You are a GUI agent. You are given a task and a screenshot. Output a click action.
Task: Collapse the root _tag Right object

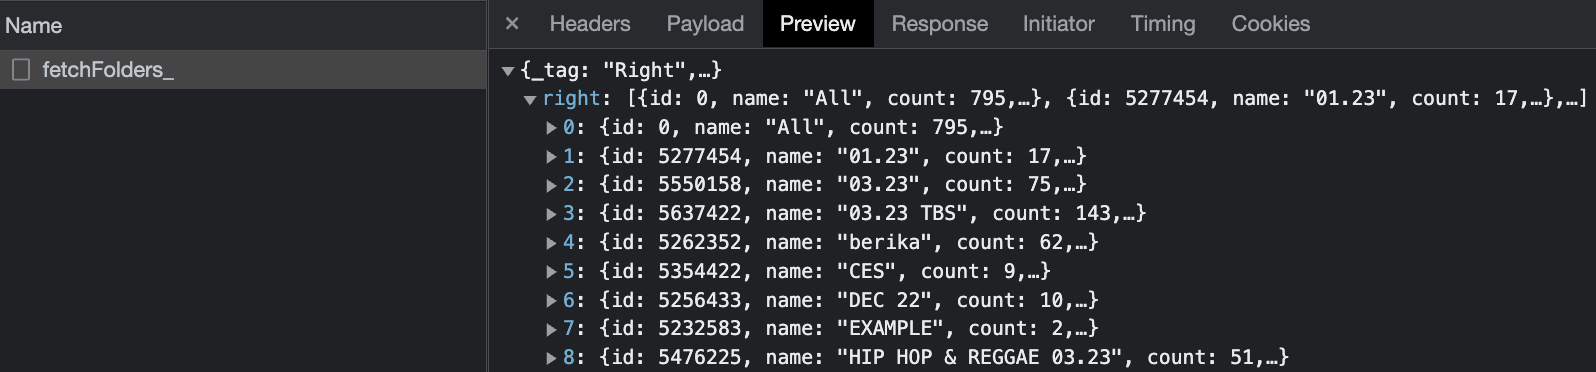point(507,71)
